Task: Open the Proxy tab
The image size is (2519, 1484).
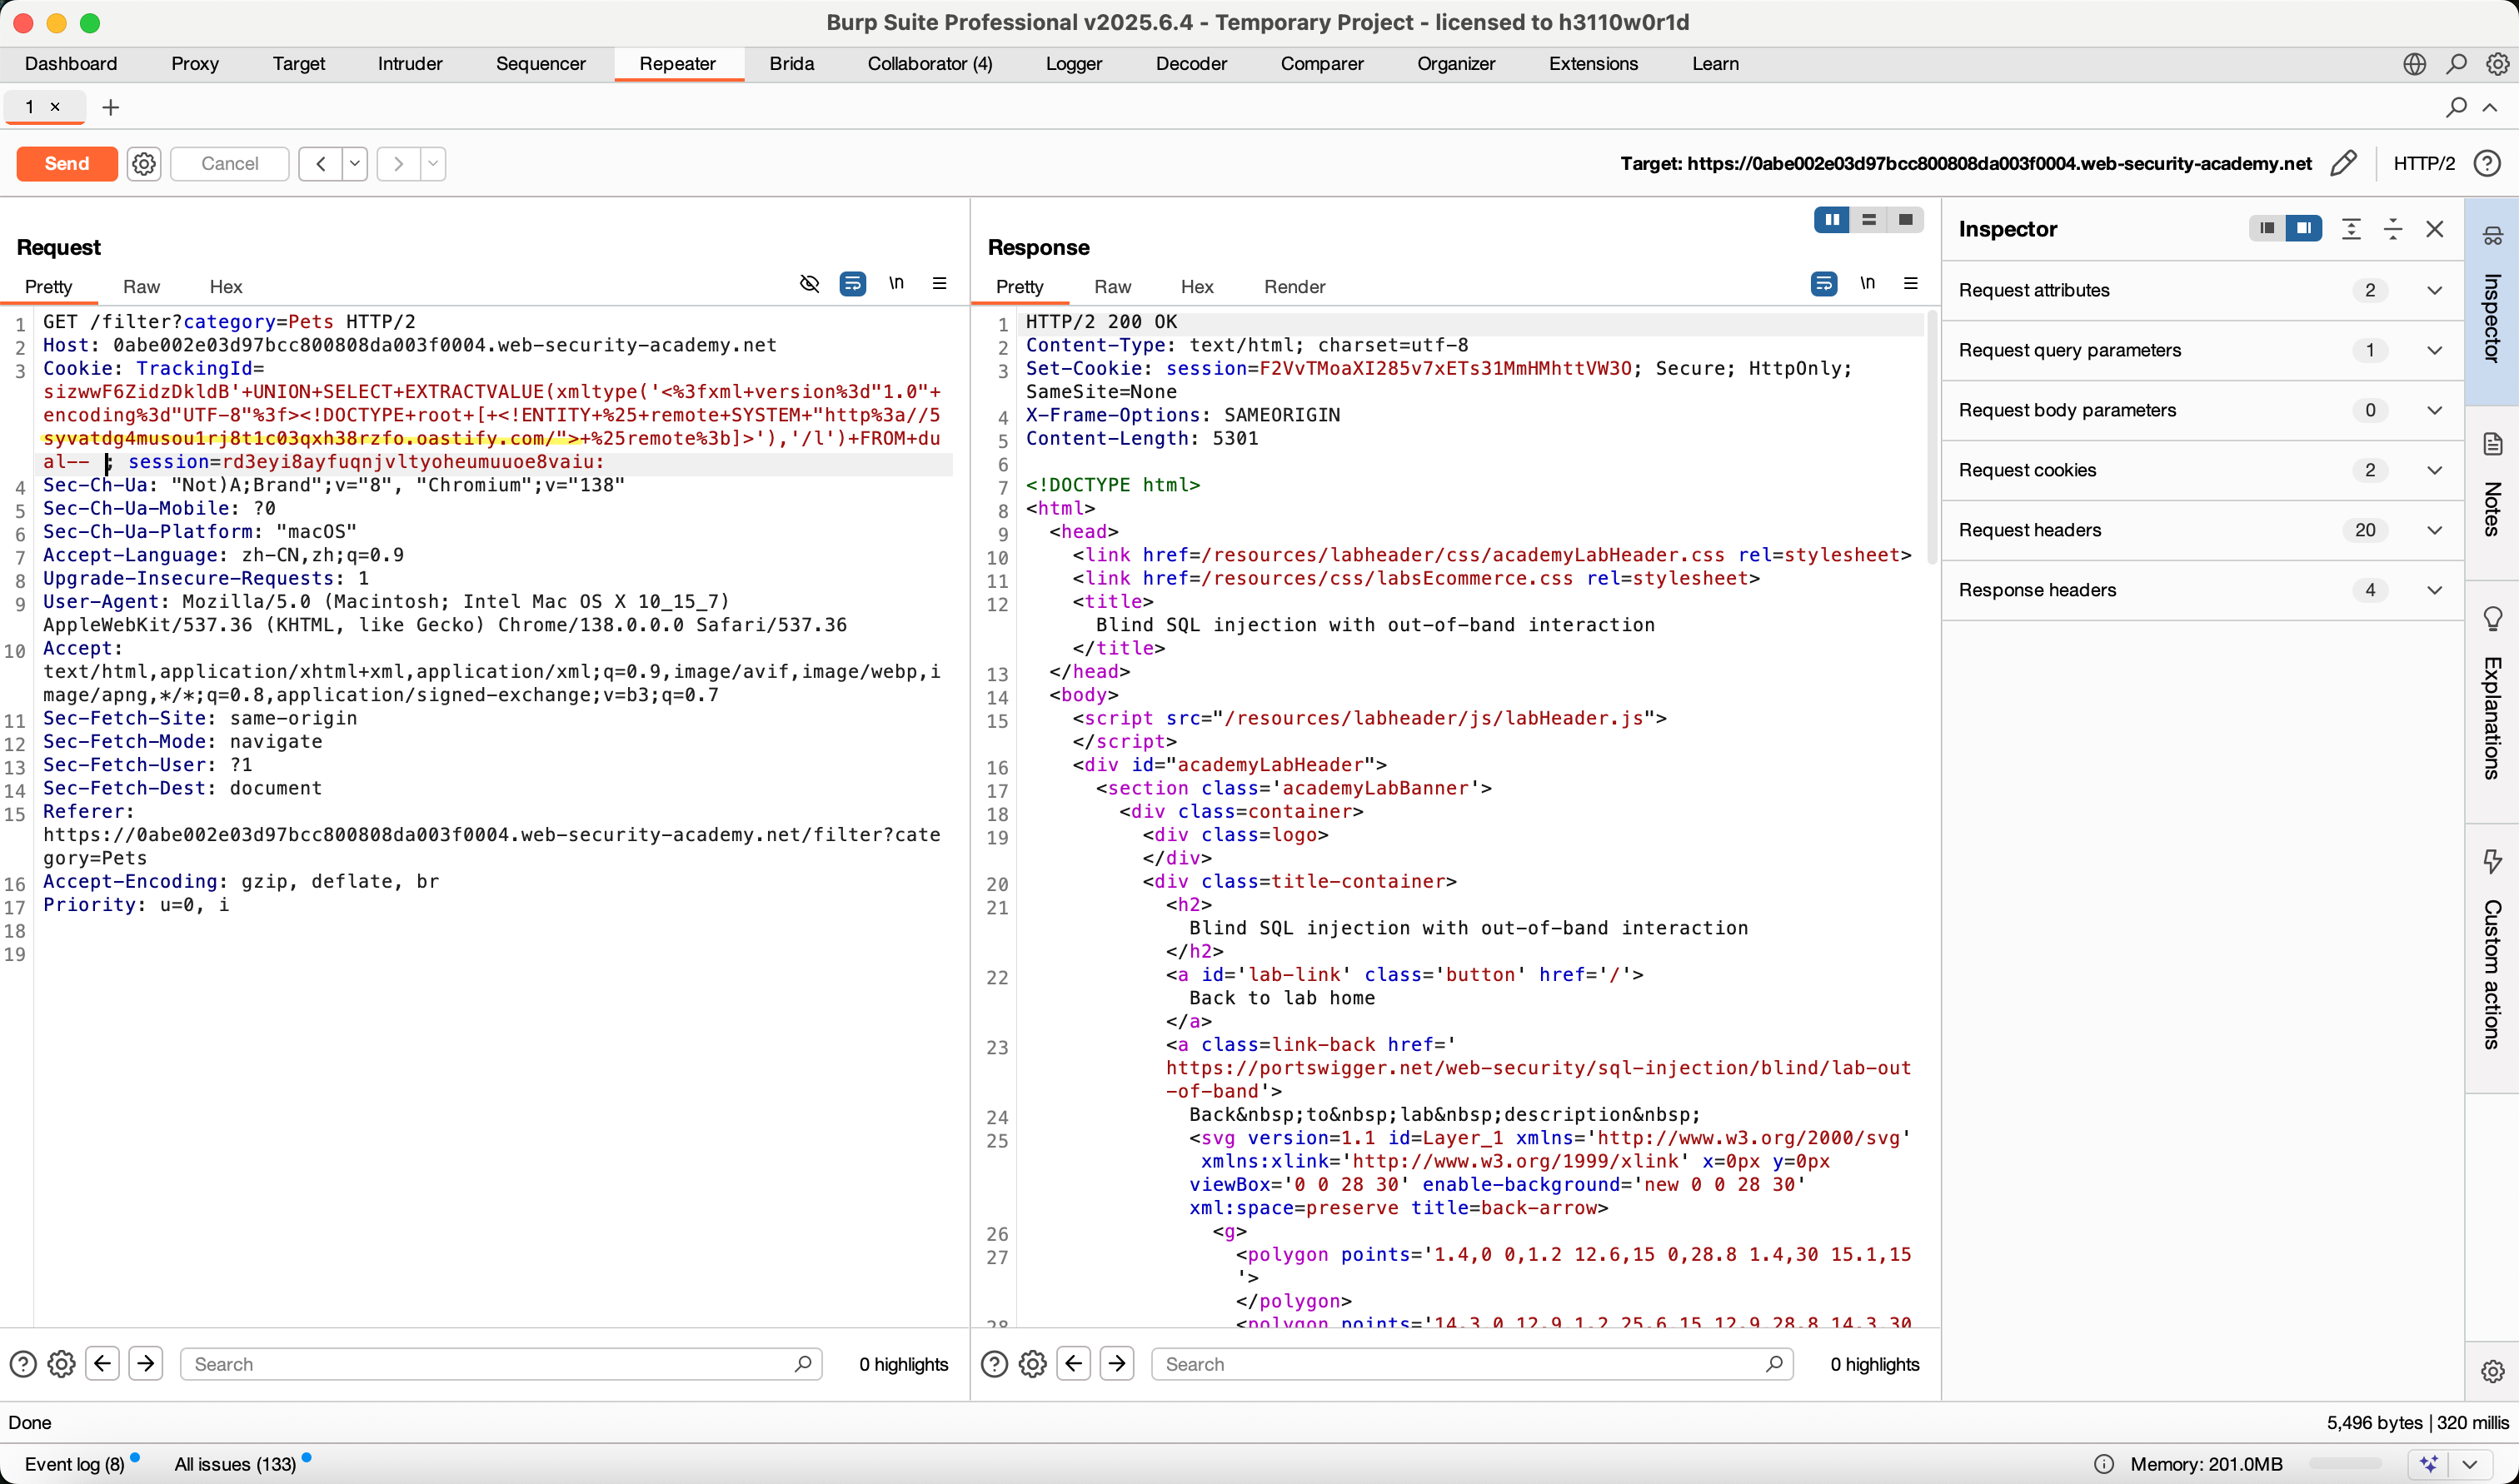Action: point(194,63)
